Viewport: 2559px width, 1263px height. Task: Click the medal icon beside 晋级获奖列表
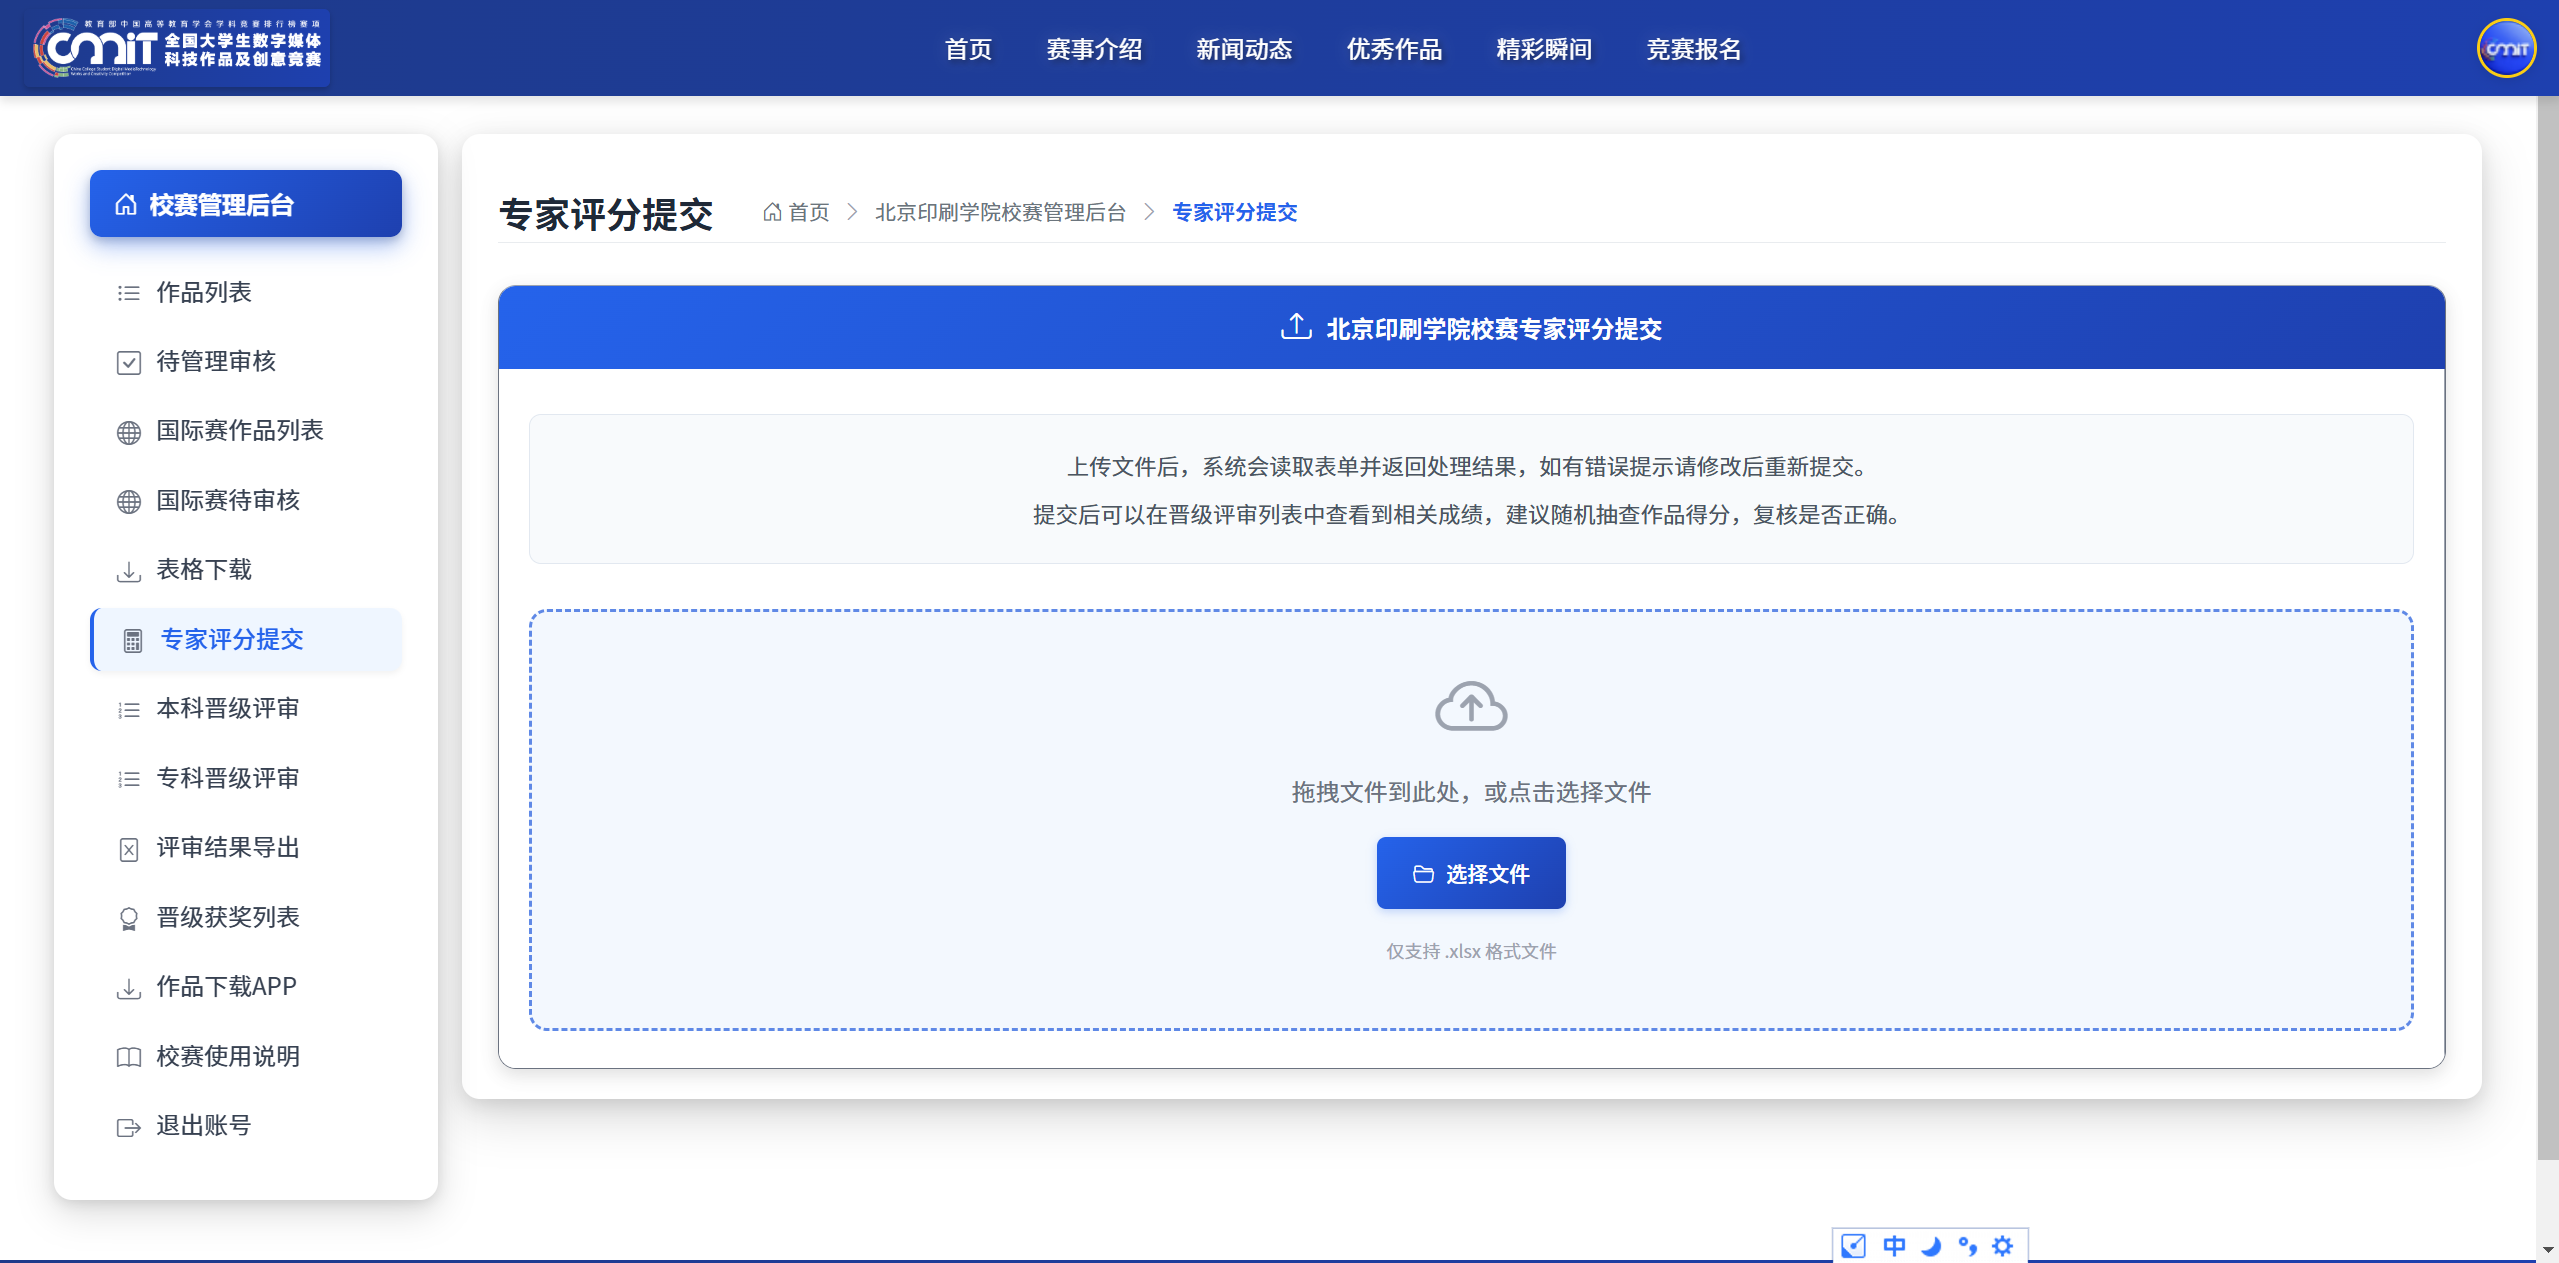click(x=129, y=918)
